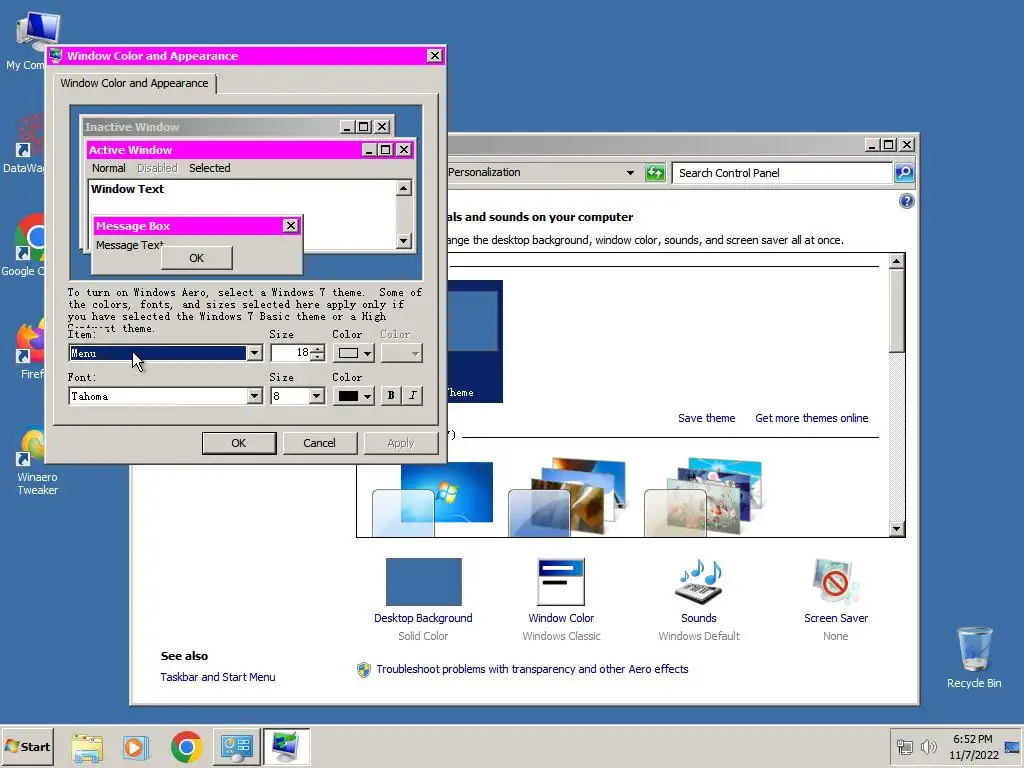Confirm the dialog with OK button
Screen dimensions: 1024x768
tap(239, 443)
